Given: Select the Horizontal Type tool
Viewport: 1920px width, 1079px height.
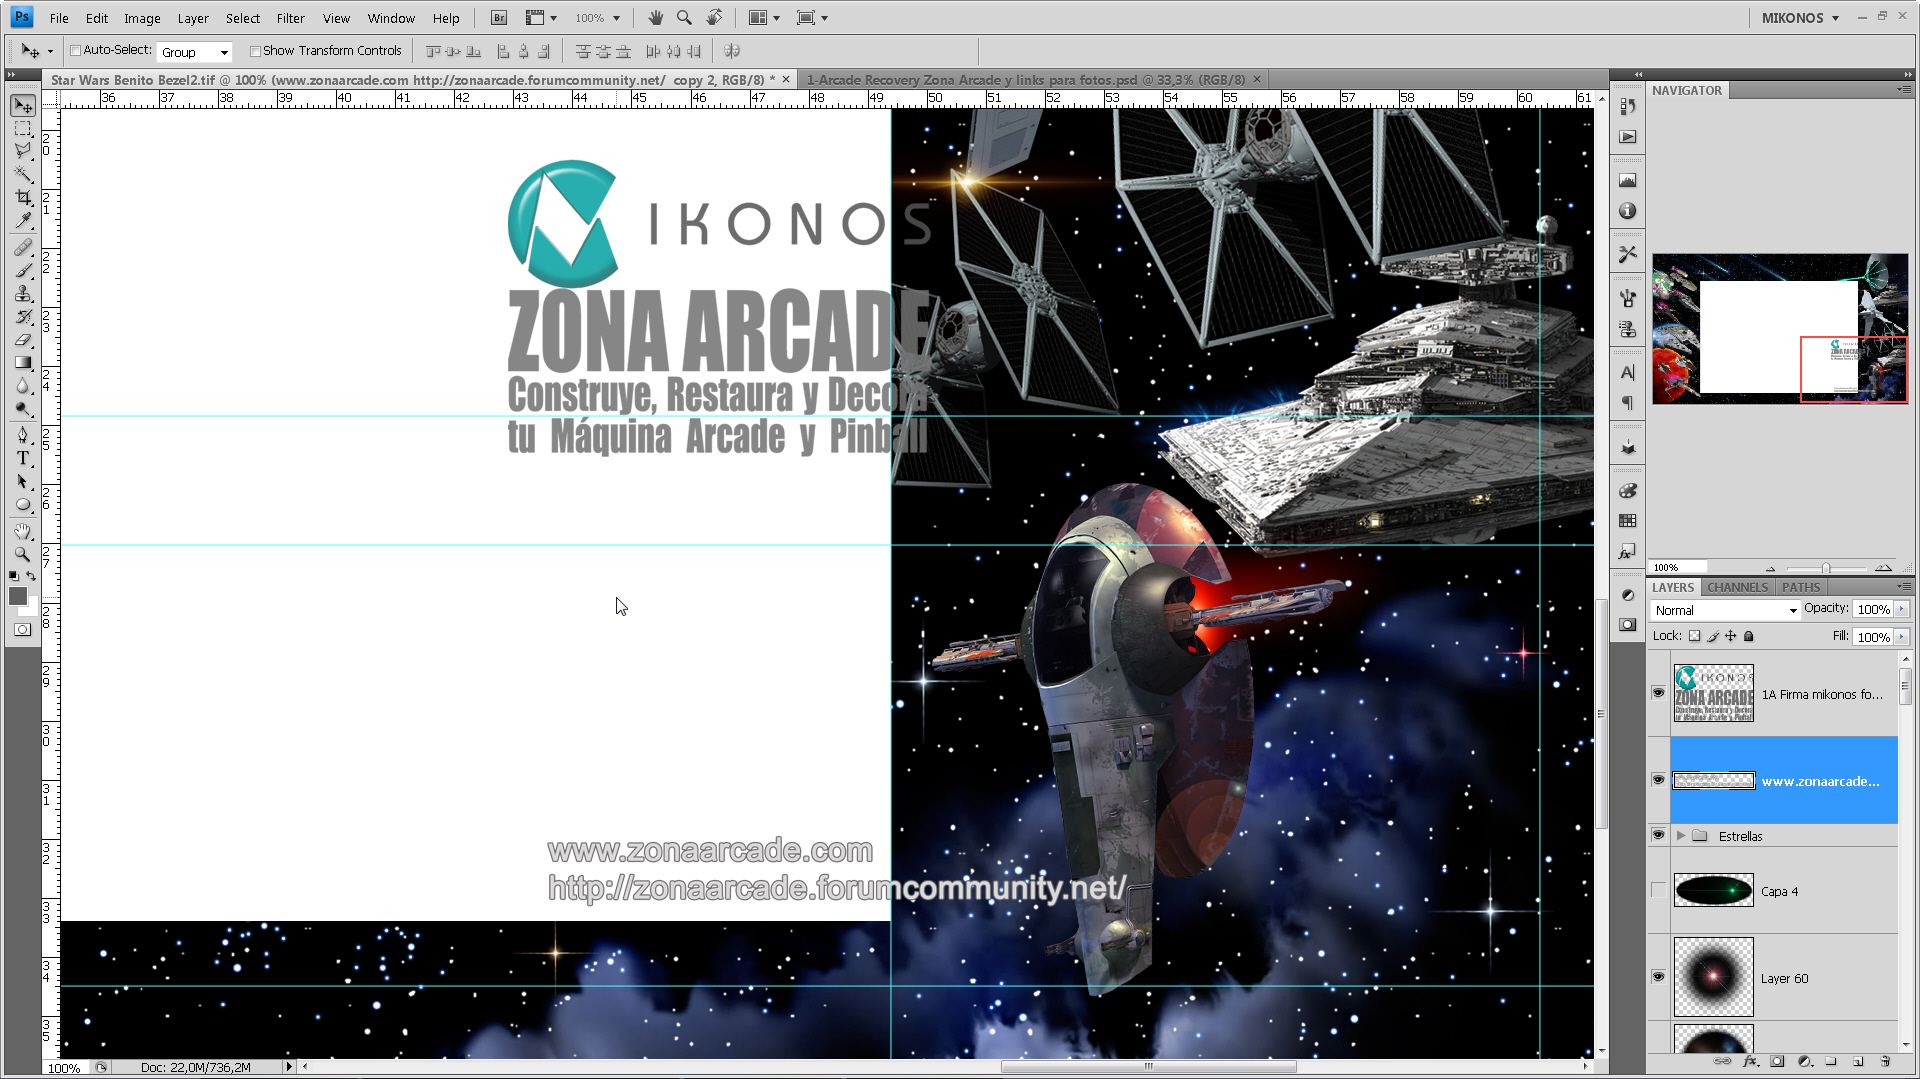Looking at the screenshot, I should [x=23, y=458].
